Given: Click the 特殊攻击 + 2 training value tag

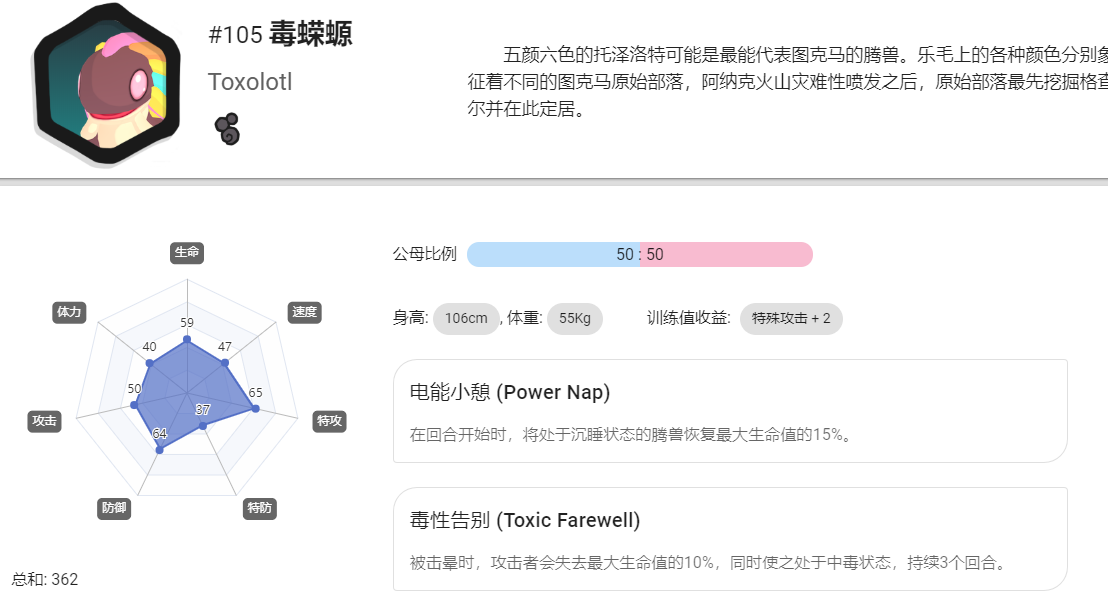Looking at the screenshot, I should click(791, 319).
